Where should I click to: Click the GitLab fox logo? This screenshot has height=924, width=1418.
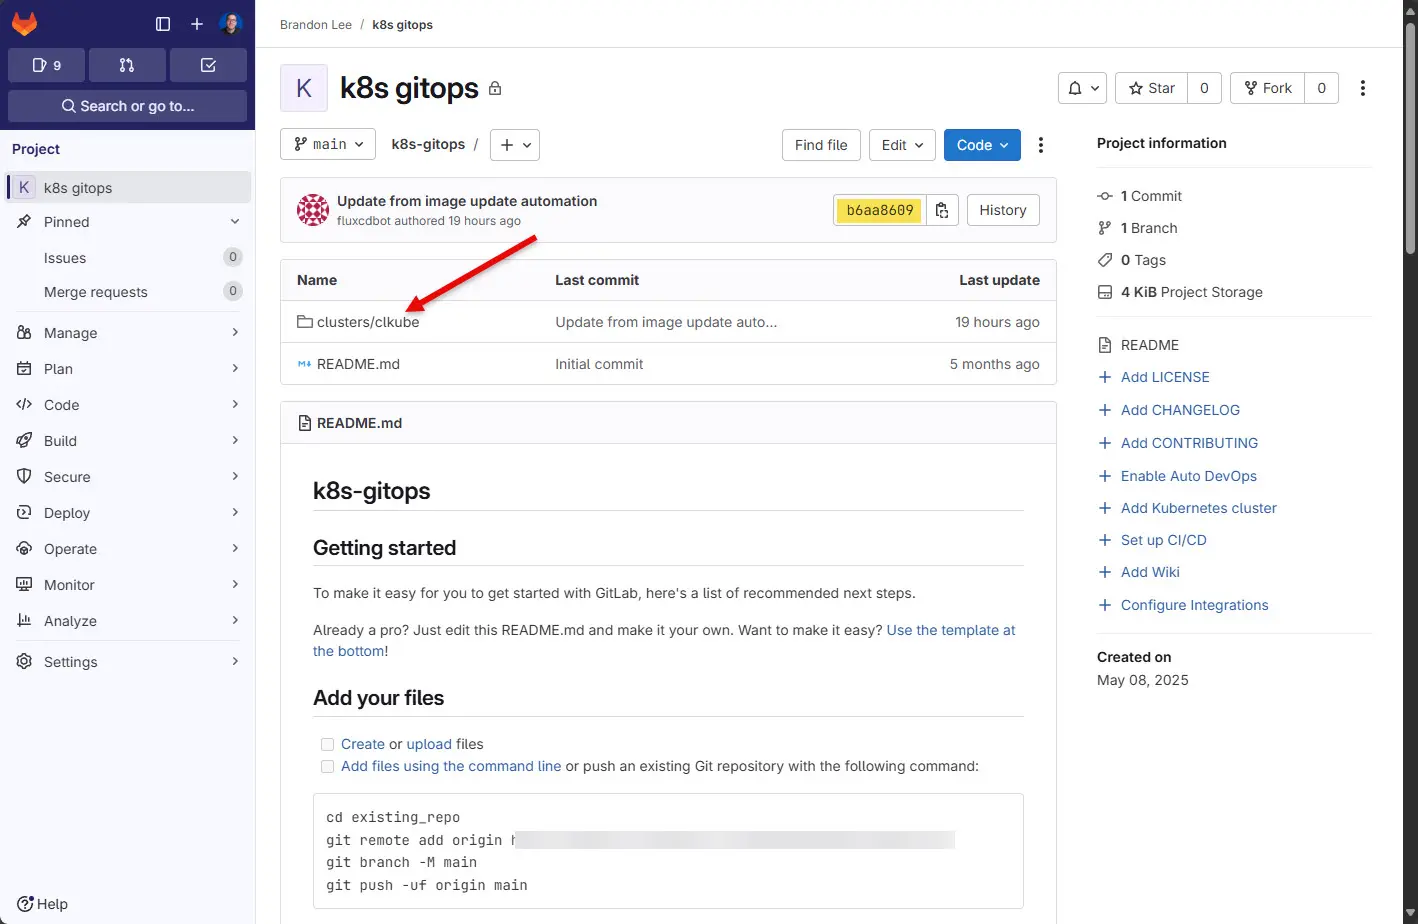(25, 24)
